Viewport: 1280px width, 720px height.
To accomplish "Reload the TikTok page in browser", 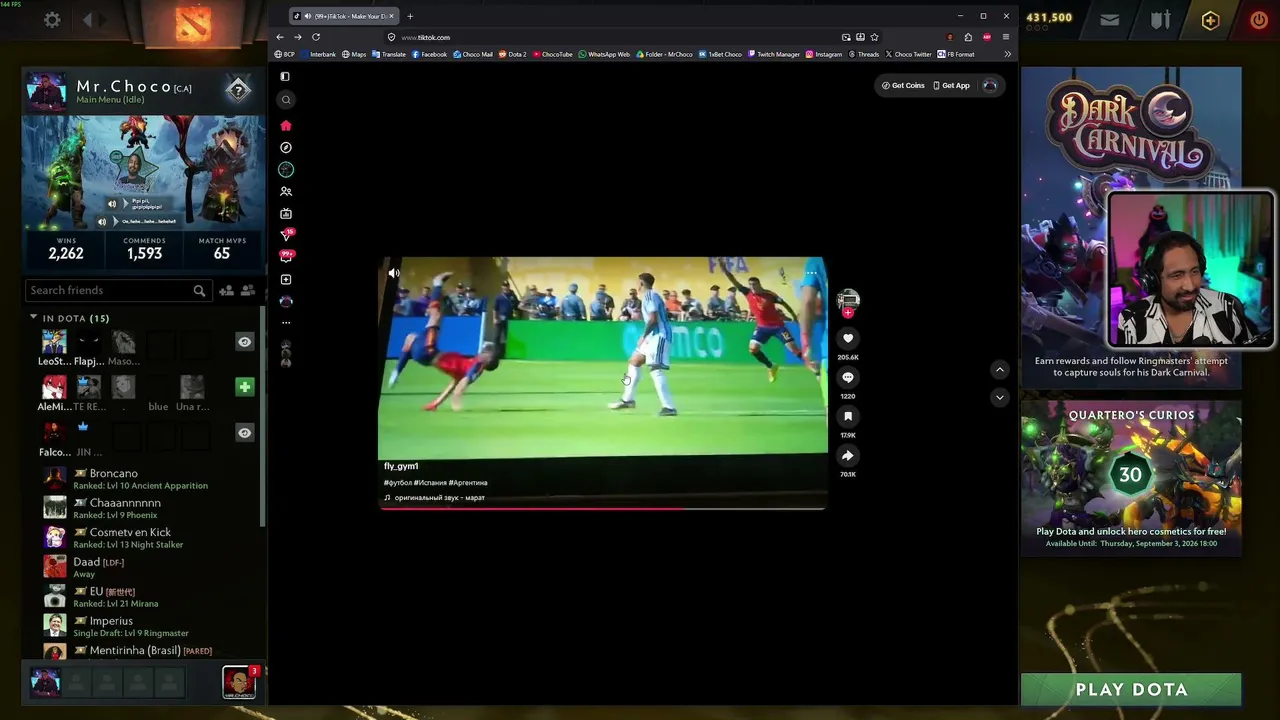I will click(316, 37).
